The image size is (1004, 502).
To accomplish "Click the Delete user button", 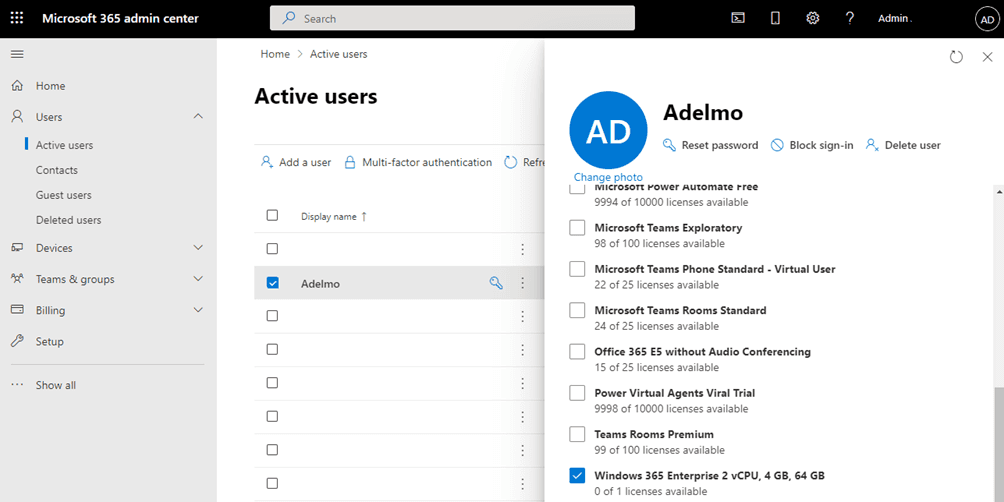I will 903,145.
